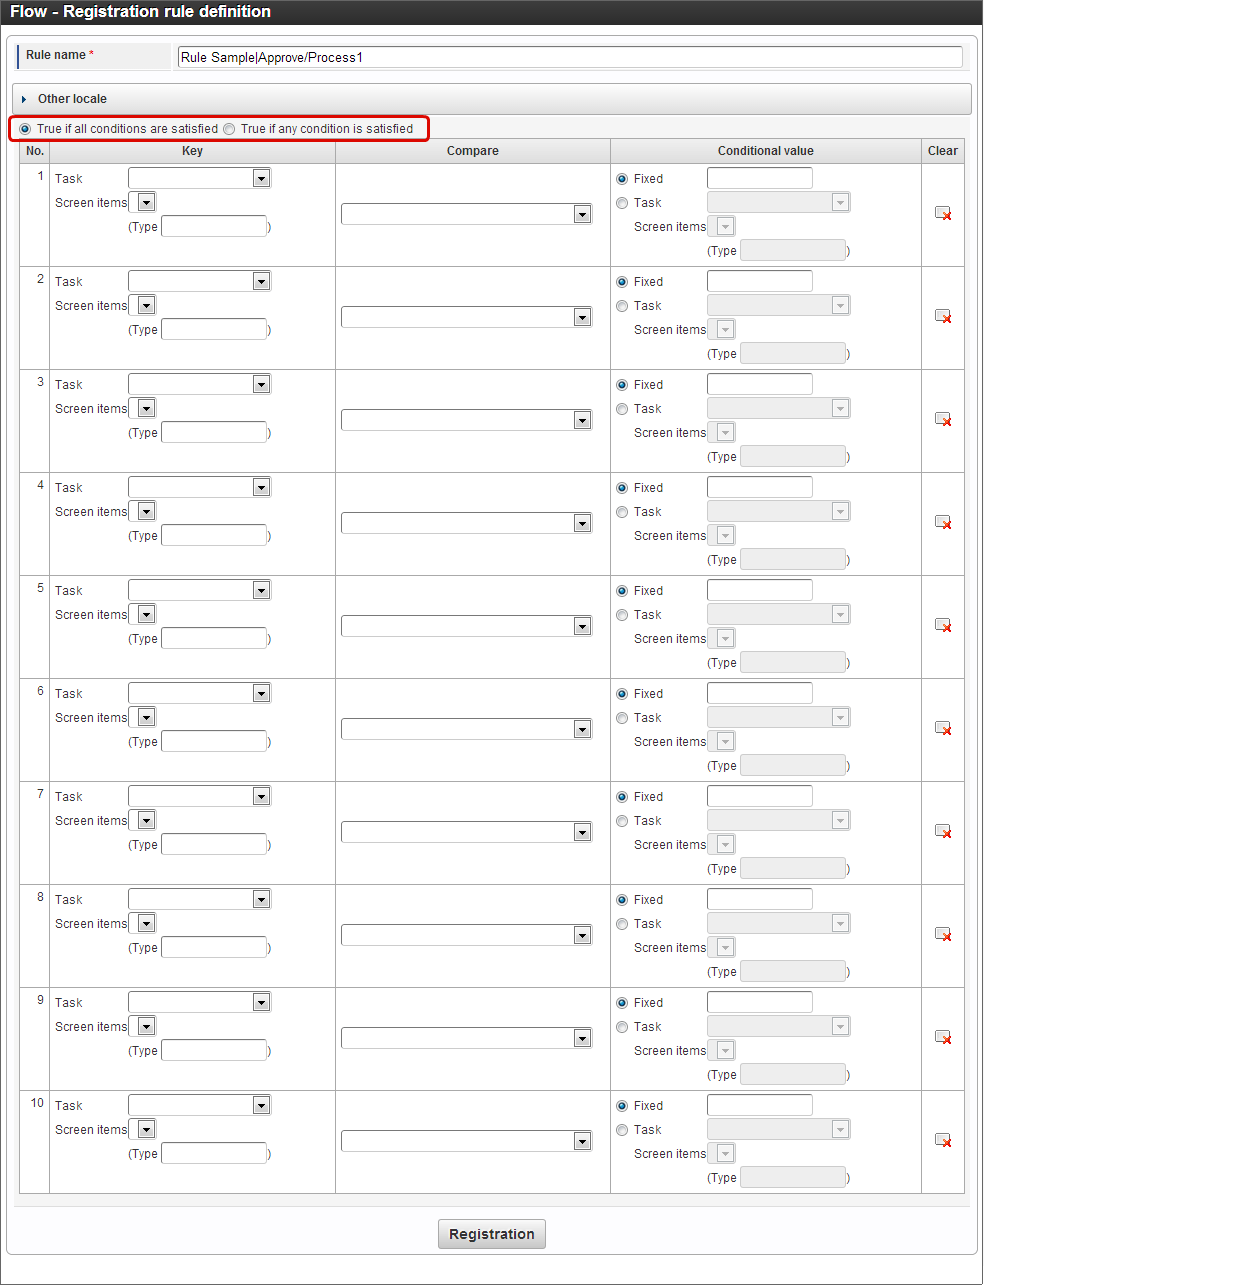Open Key Screen items dropdown in row 1

tap(142, 202)
